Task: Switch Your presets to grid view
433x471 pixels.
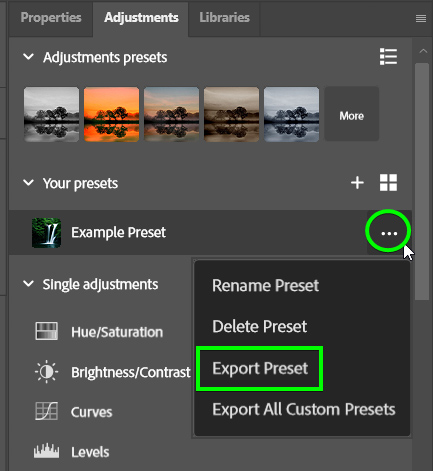Action: click(x=388, y=183)
